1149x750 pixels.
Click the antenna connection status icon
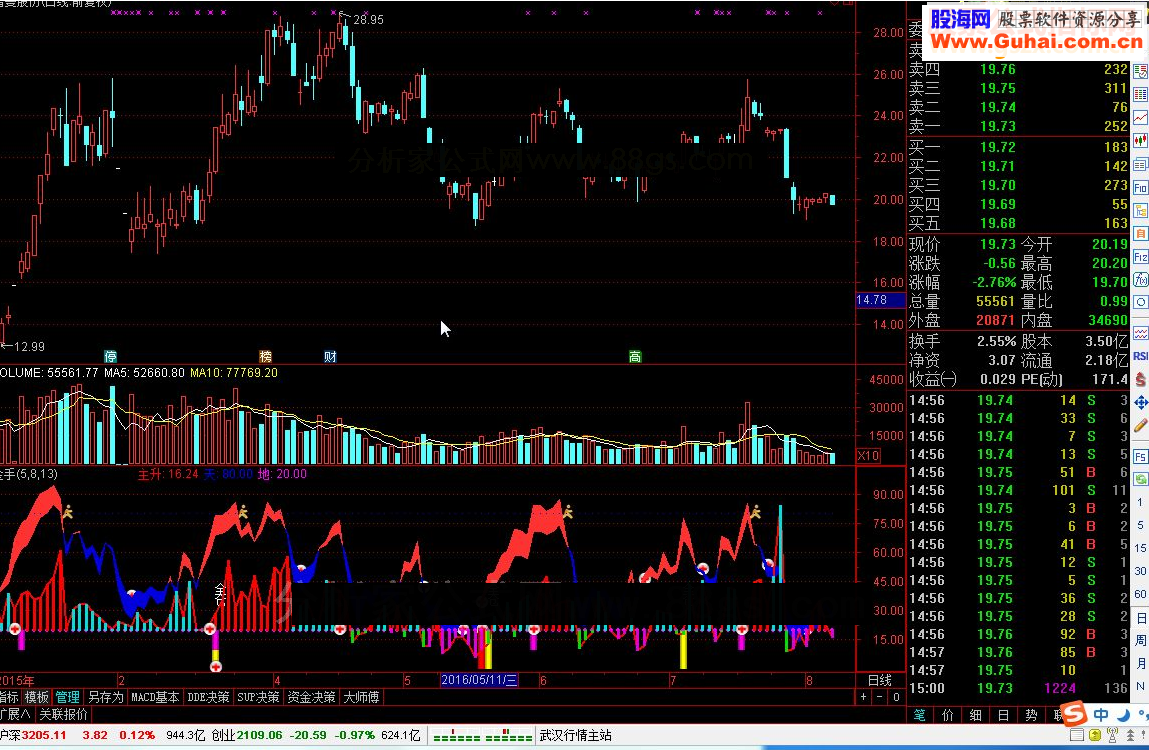pyautogui.click(x=1112, y=735)
